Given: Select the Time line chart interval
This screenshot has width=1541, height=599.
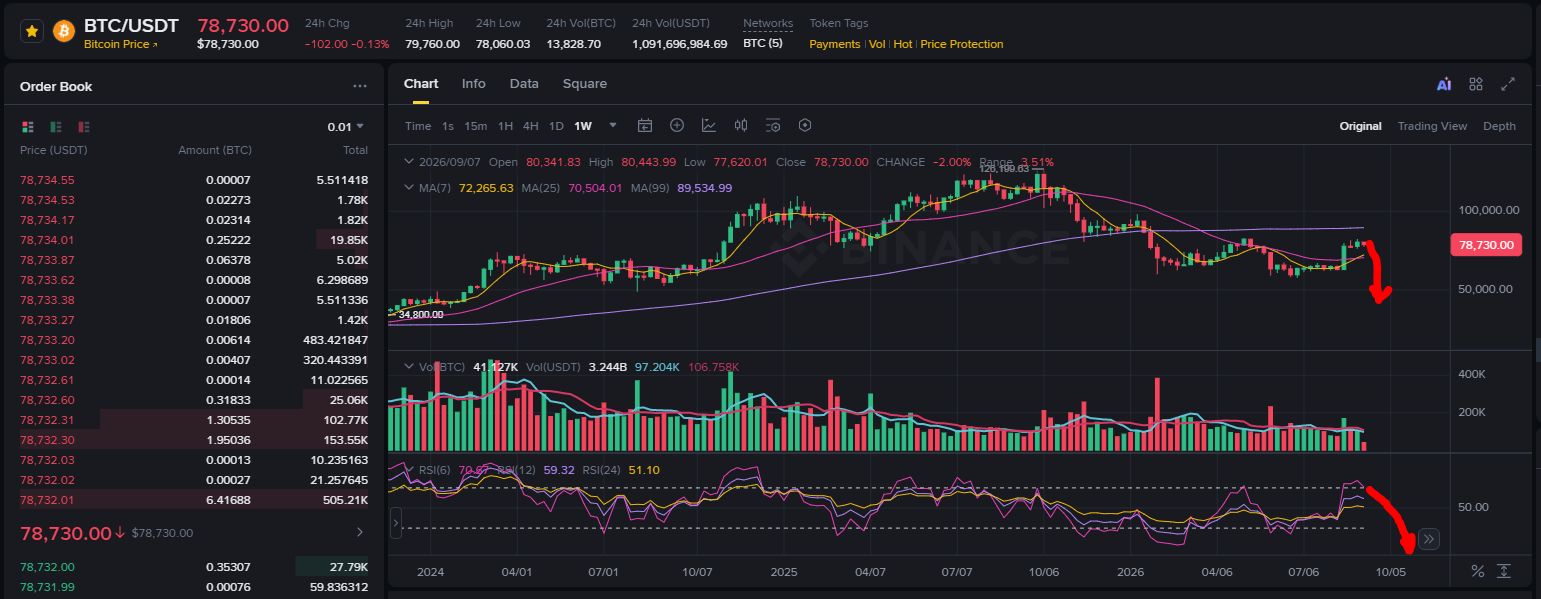Looking at the screenshot, I should point(418,126).
